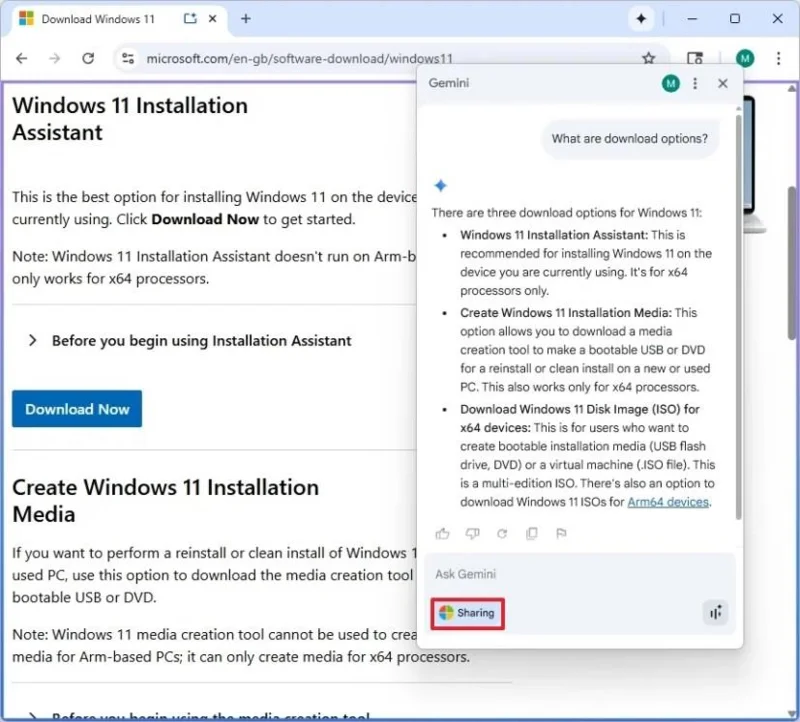Viewport: 800px width, 722px height.
Task: Minimize the Chrome window
Action: (x=692, y=19)
